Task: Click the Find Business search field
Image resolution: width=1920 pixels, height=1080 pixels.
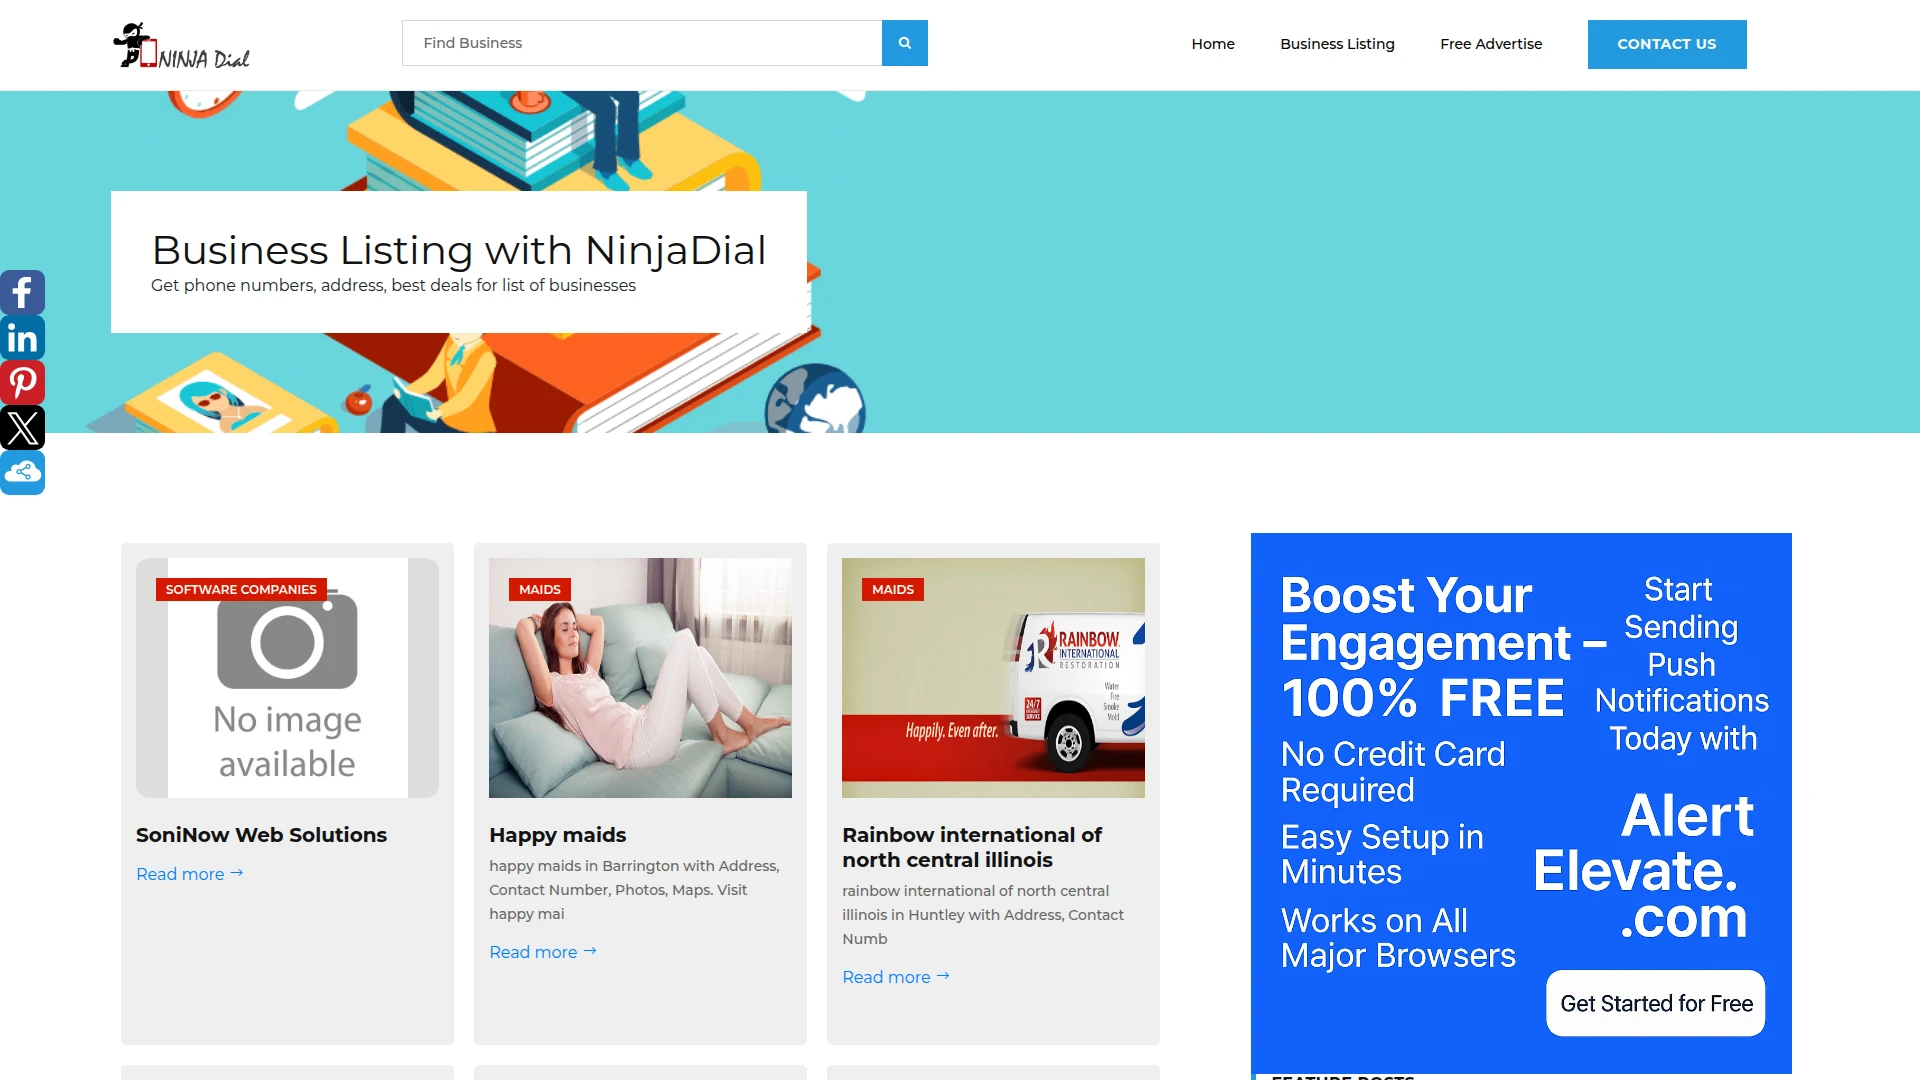Action: [642, 43]
